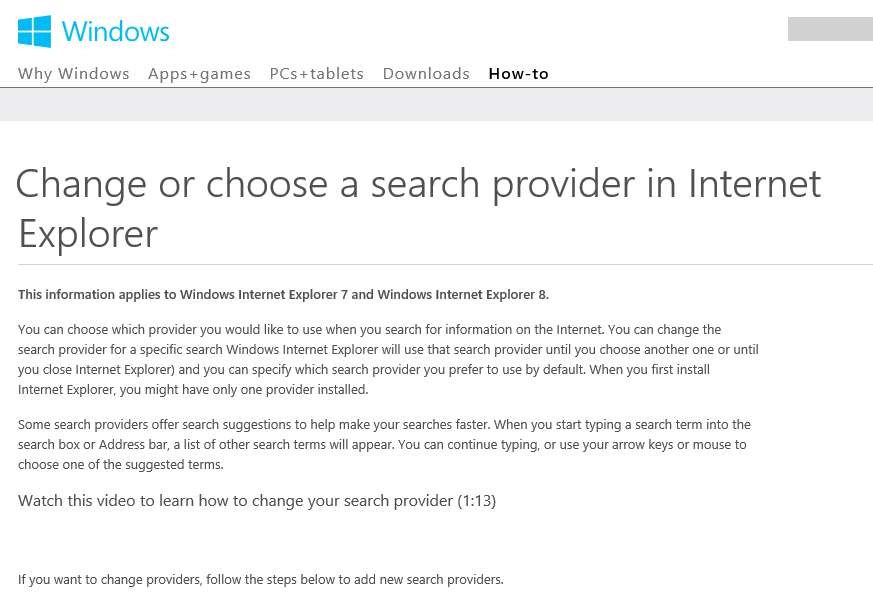
Task: Click the word 'Explorer' on the title's second line
Action: point(88,234)
